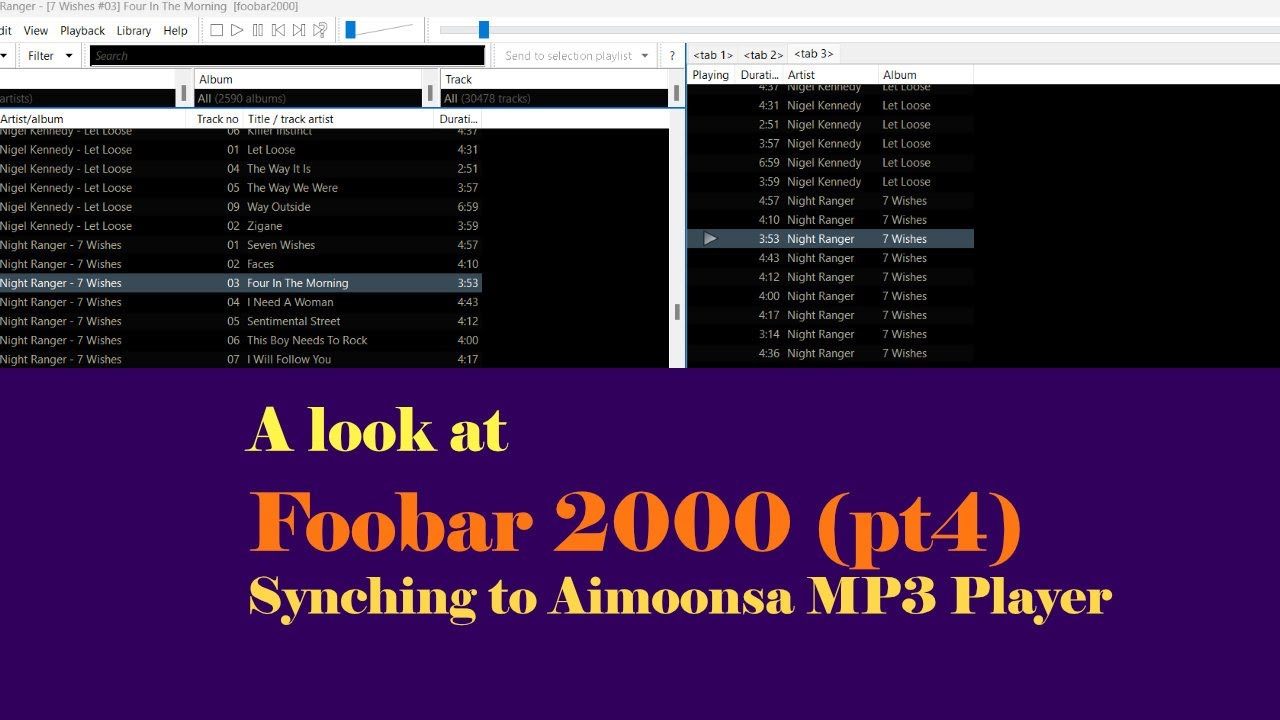Screen dimensions: 1280x720
Task: Skip to the next track
Action: pos(299,30)
